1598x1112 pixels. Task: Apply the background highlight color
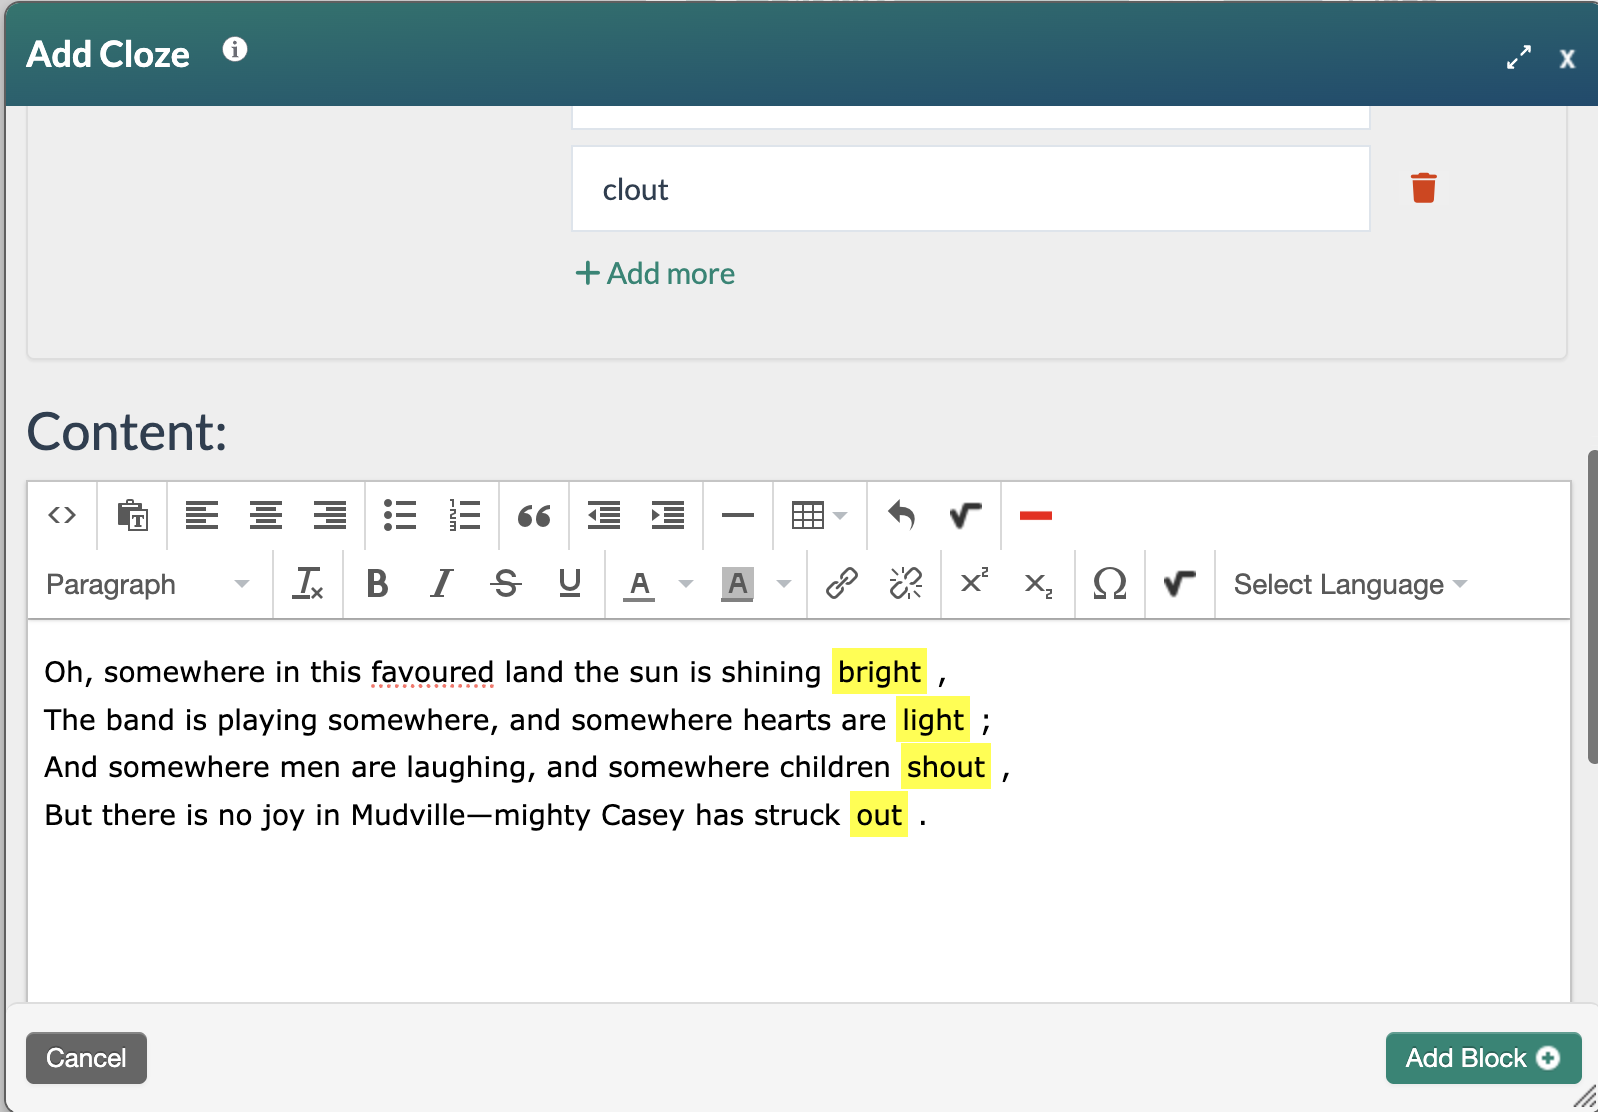(x=737, y=583)
